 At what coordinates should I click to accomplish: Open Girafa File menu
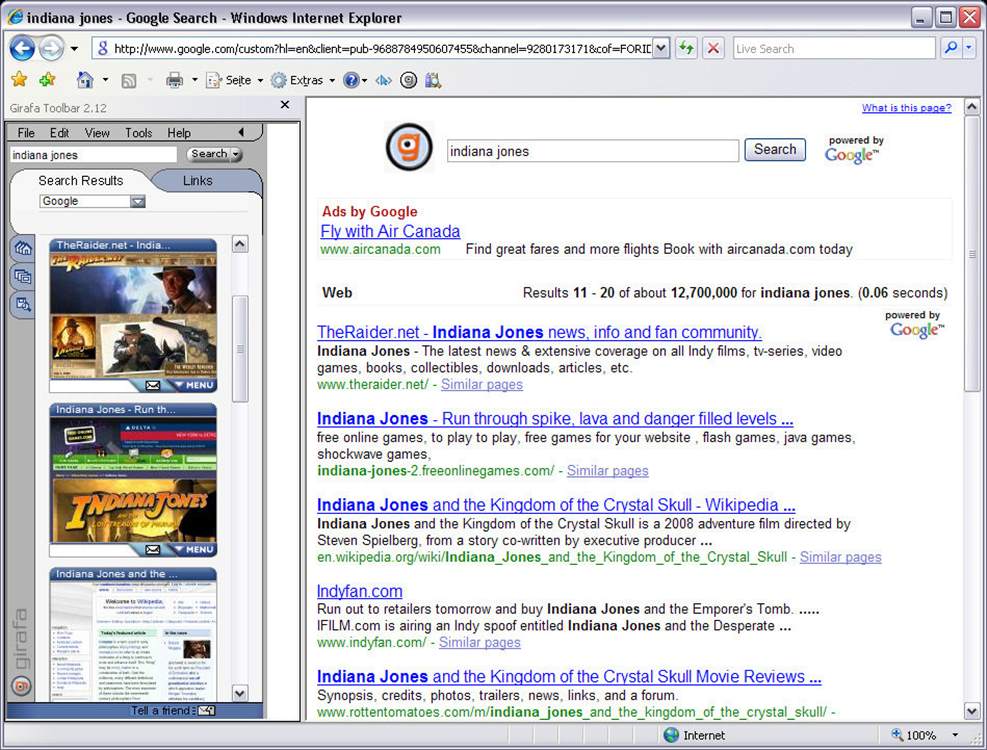click(x=26, y=133)
